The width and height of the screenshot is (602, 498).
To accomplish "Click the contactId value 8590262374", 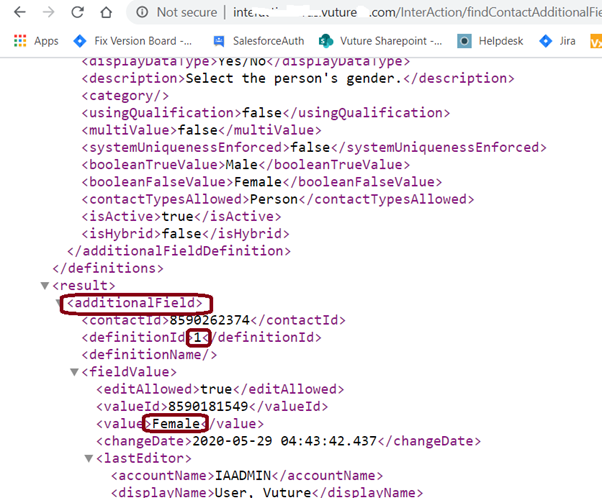I will click(x=210, y=320).
